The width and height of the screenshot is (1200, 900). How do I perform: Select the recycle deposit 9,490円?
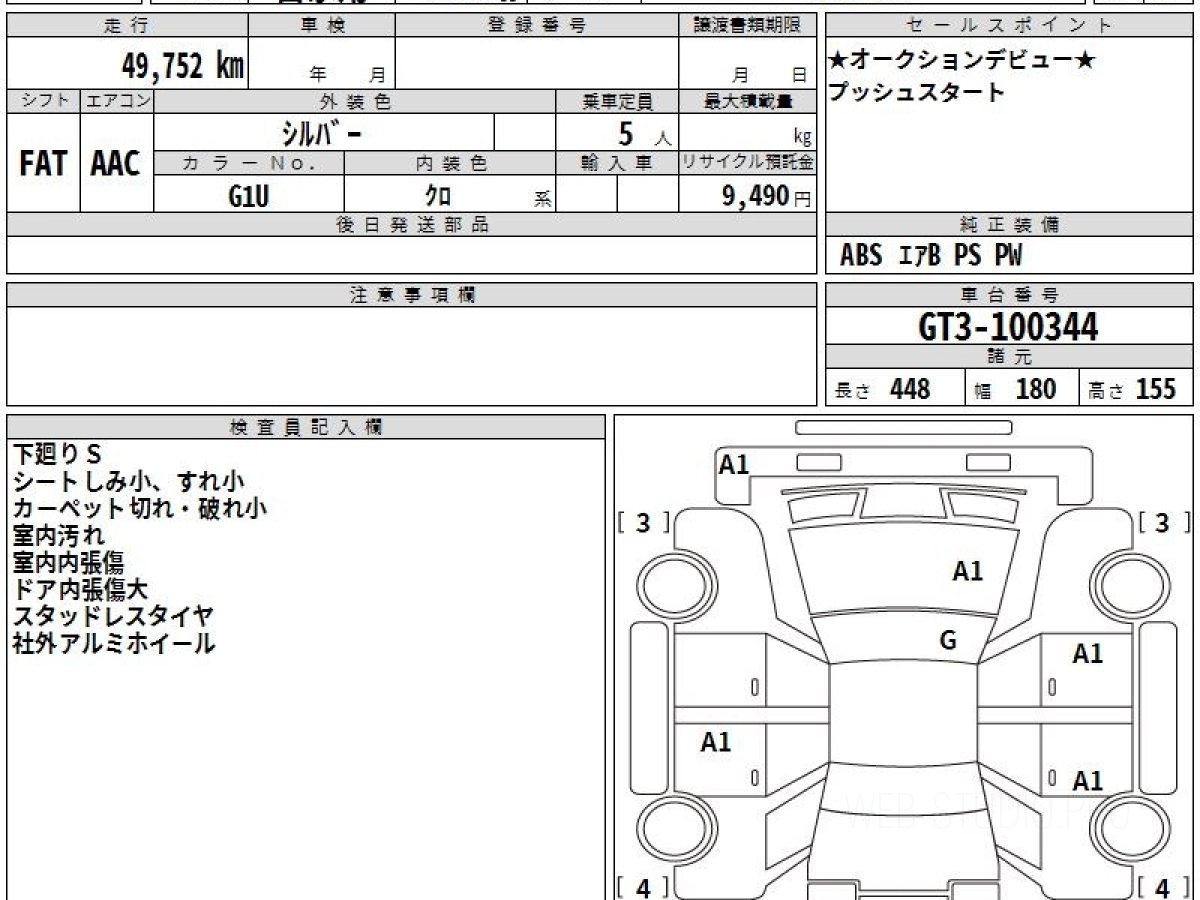(766, 196)
